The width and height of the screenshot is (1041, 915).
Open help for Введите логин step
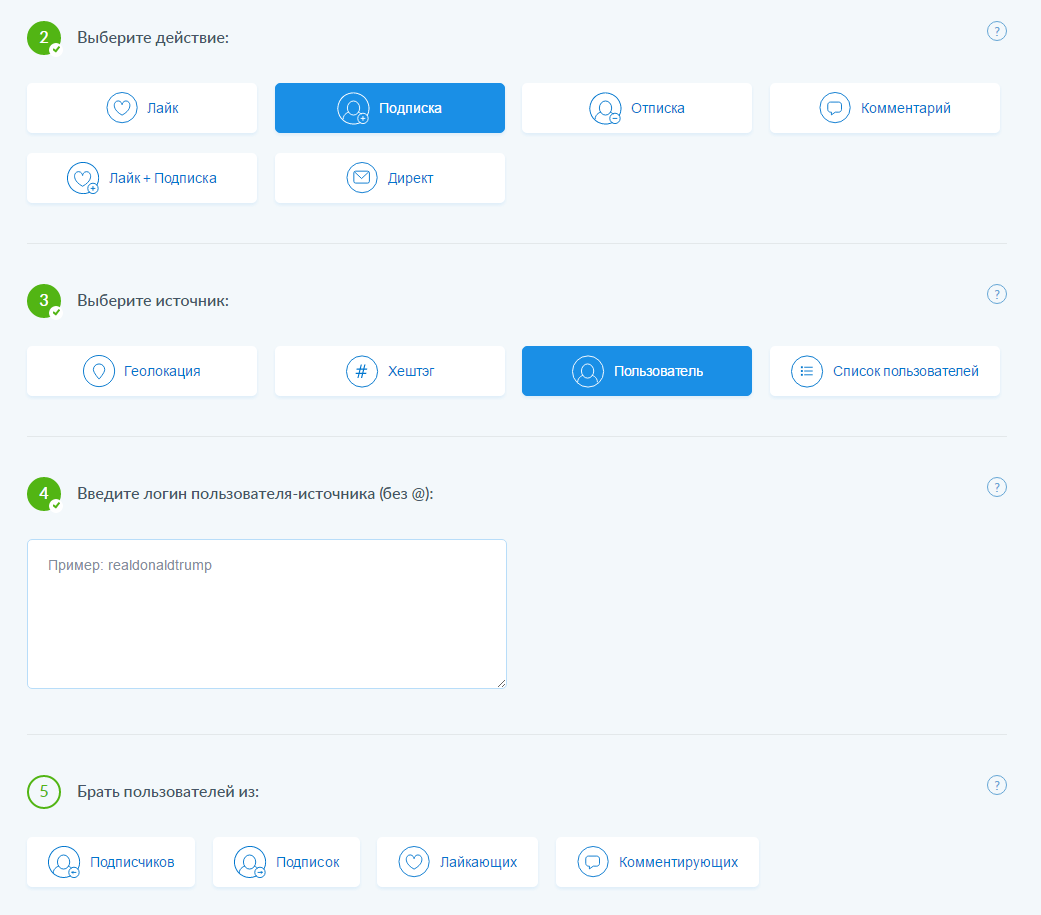996,487
